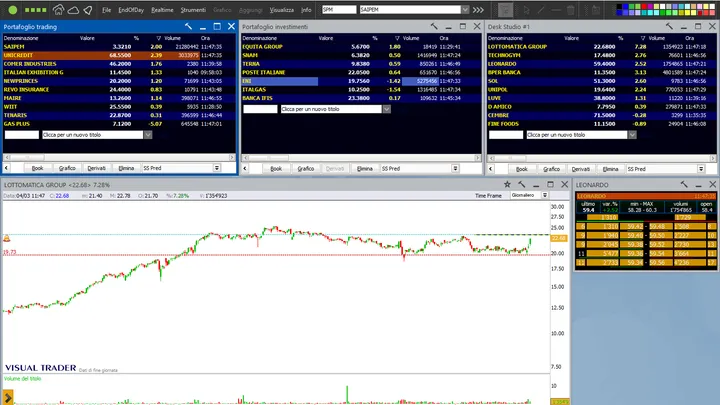Viewport: 720px width, 405px height.
Task: Click the tag icon beside the cloud
Action: point(88,10)
